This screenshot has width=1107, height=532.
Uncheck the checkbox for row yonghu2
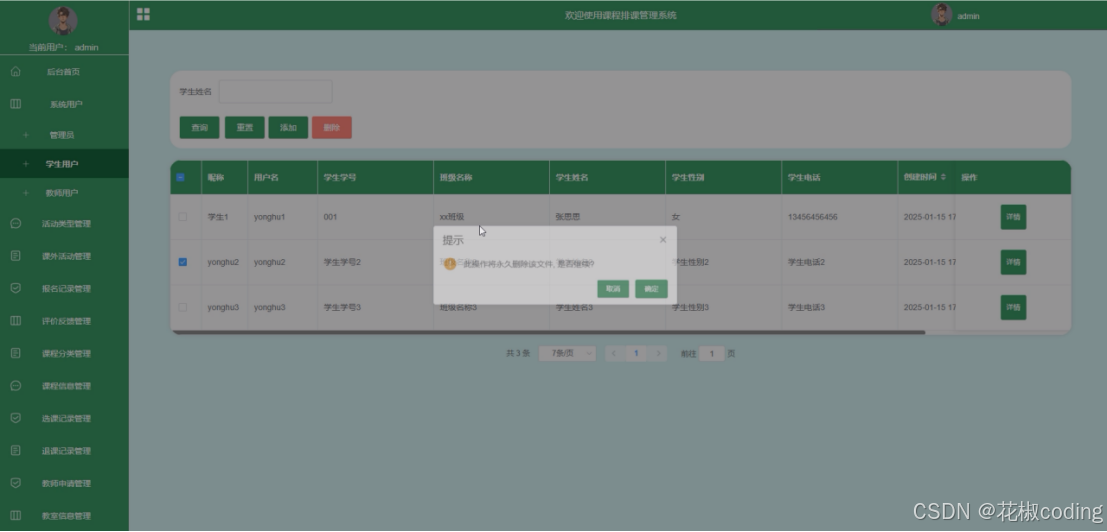[x=183, y=262]
